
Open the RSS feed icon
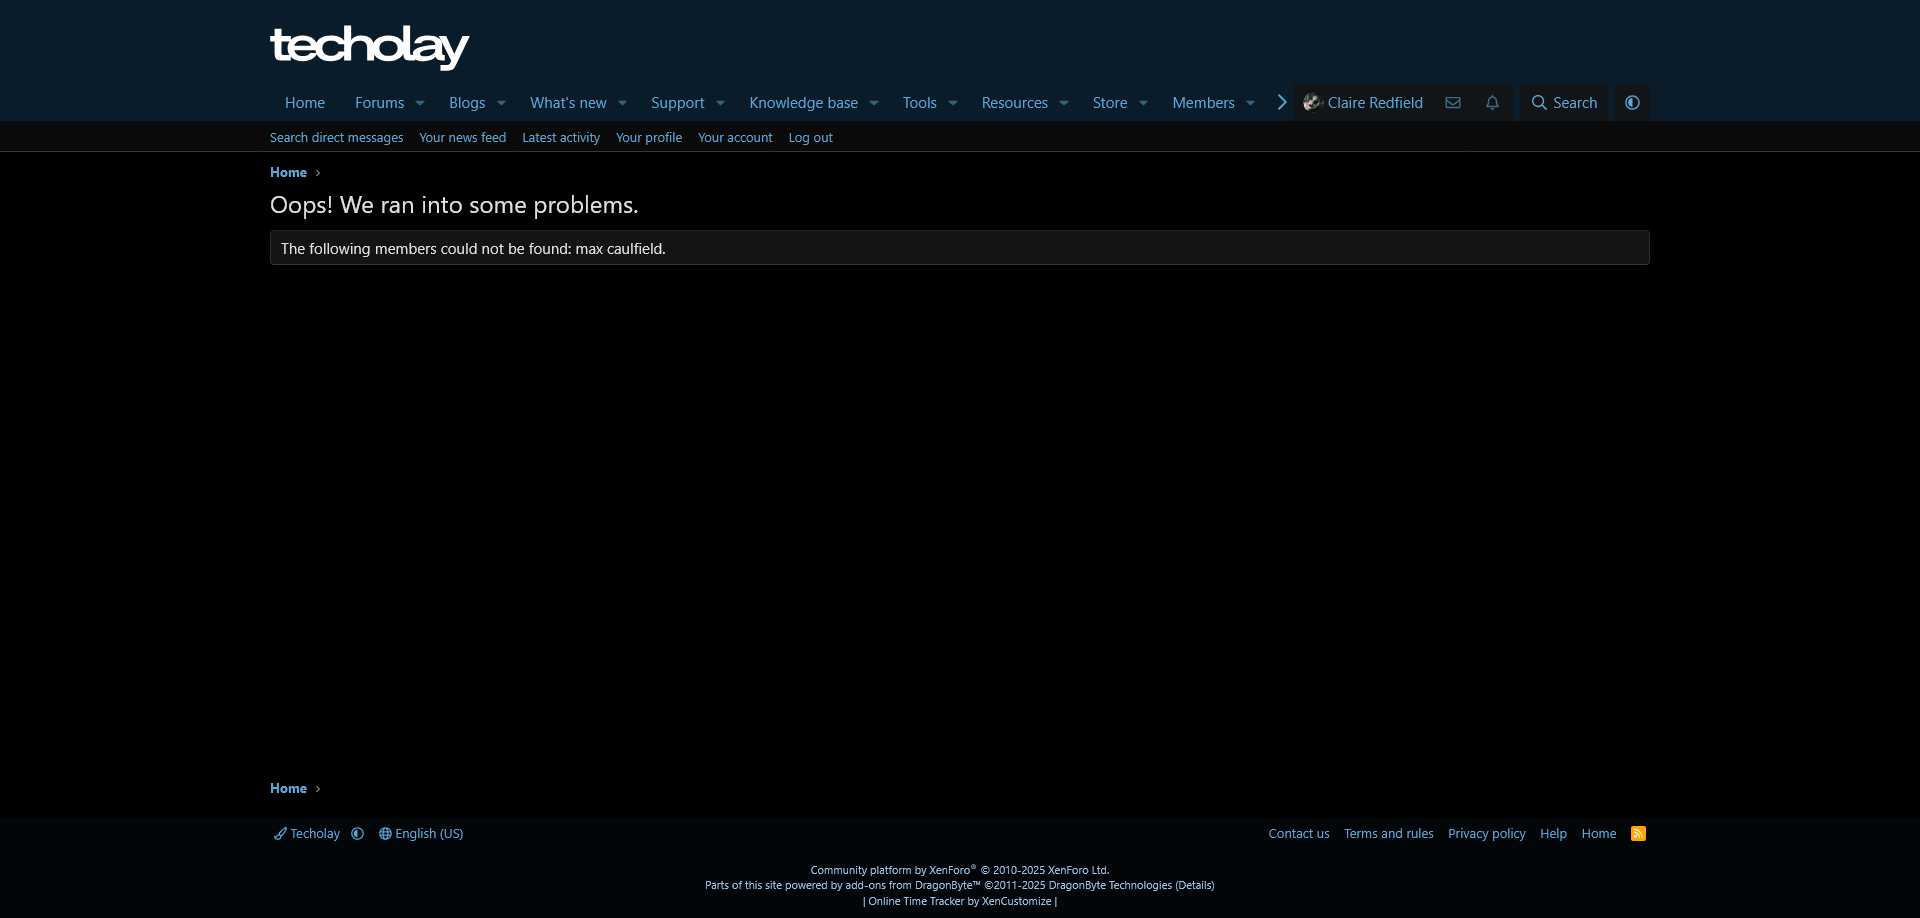tap(1638, 834)
